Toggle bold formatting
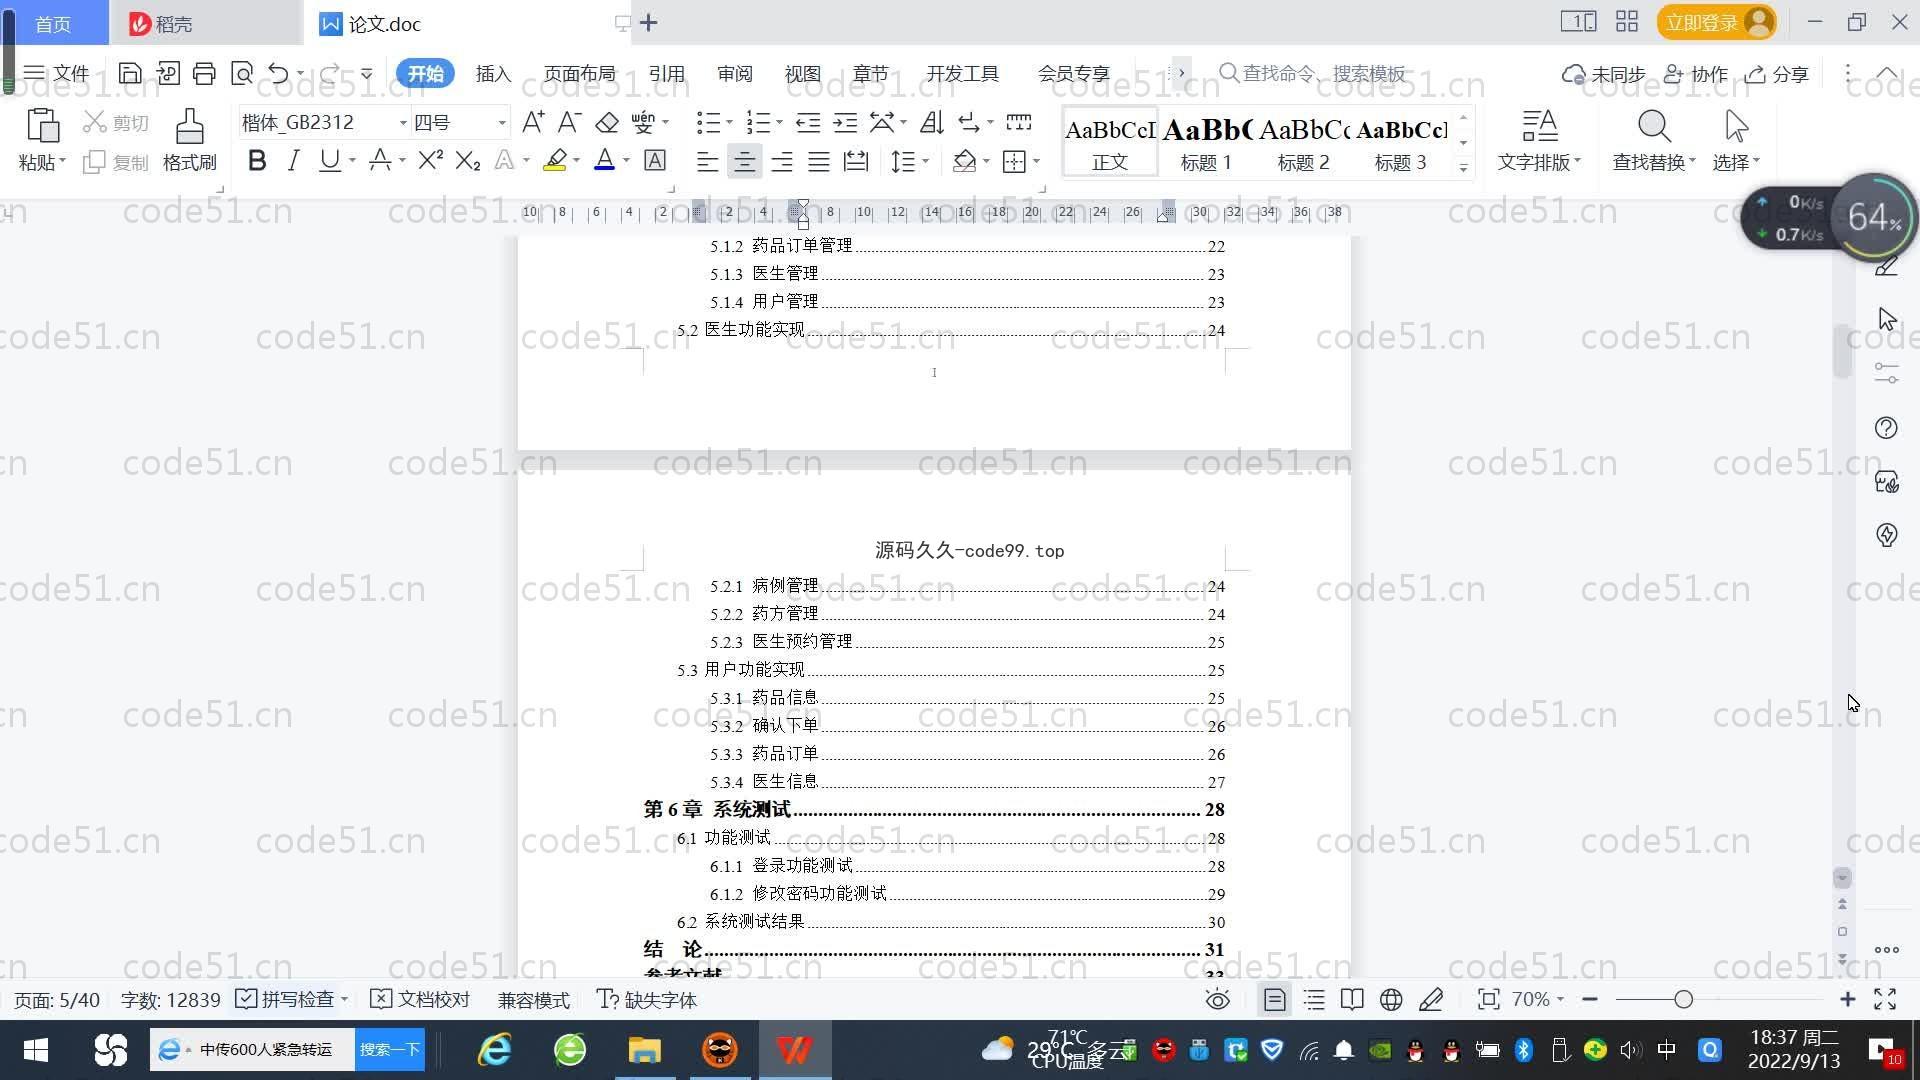The height and width of the screenshot is (1080, 1920). (257, 161)
